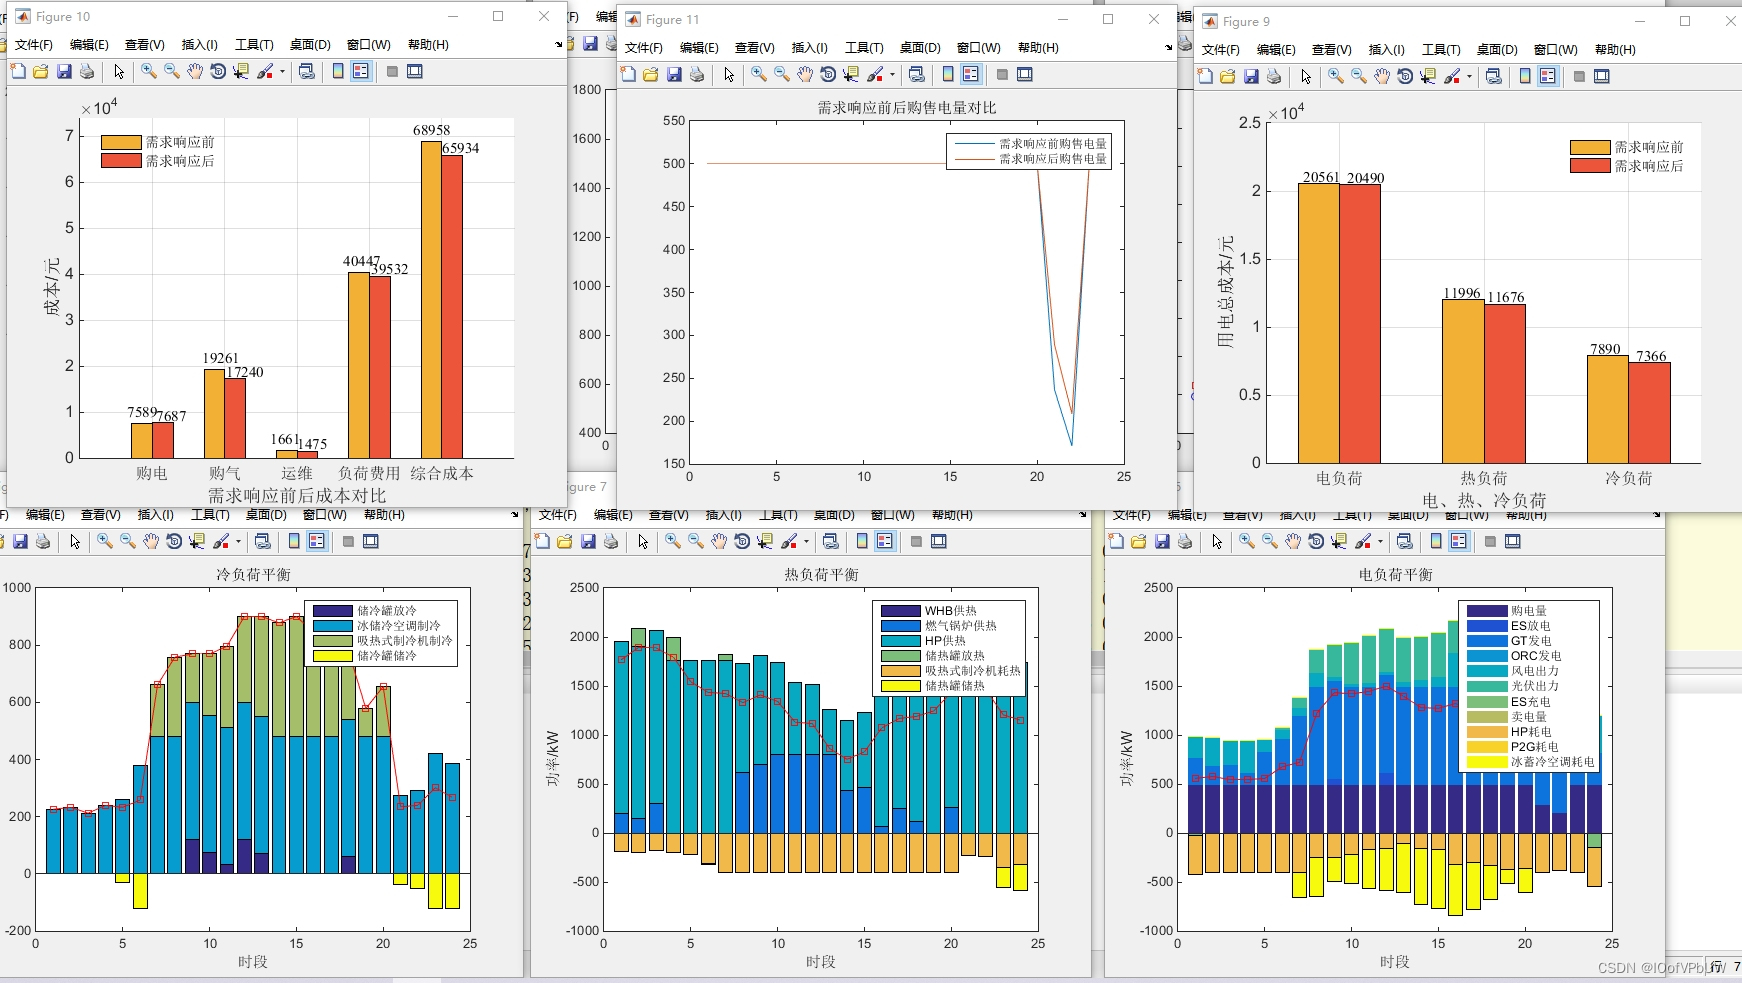Screen dimensions: 1742x983
Task: Click Link Plot icon in Figure 10
Action: 307,71
